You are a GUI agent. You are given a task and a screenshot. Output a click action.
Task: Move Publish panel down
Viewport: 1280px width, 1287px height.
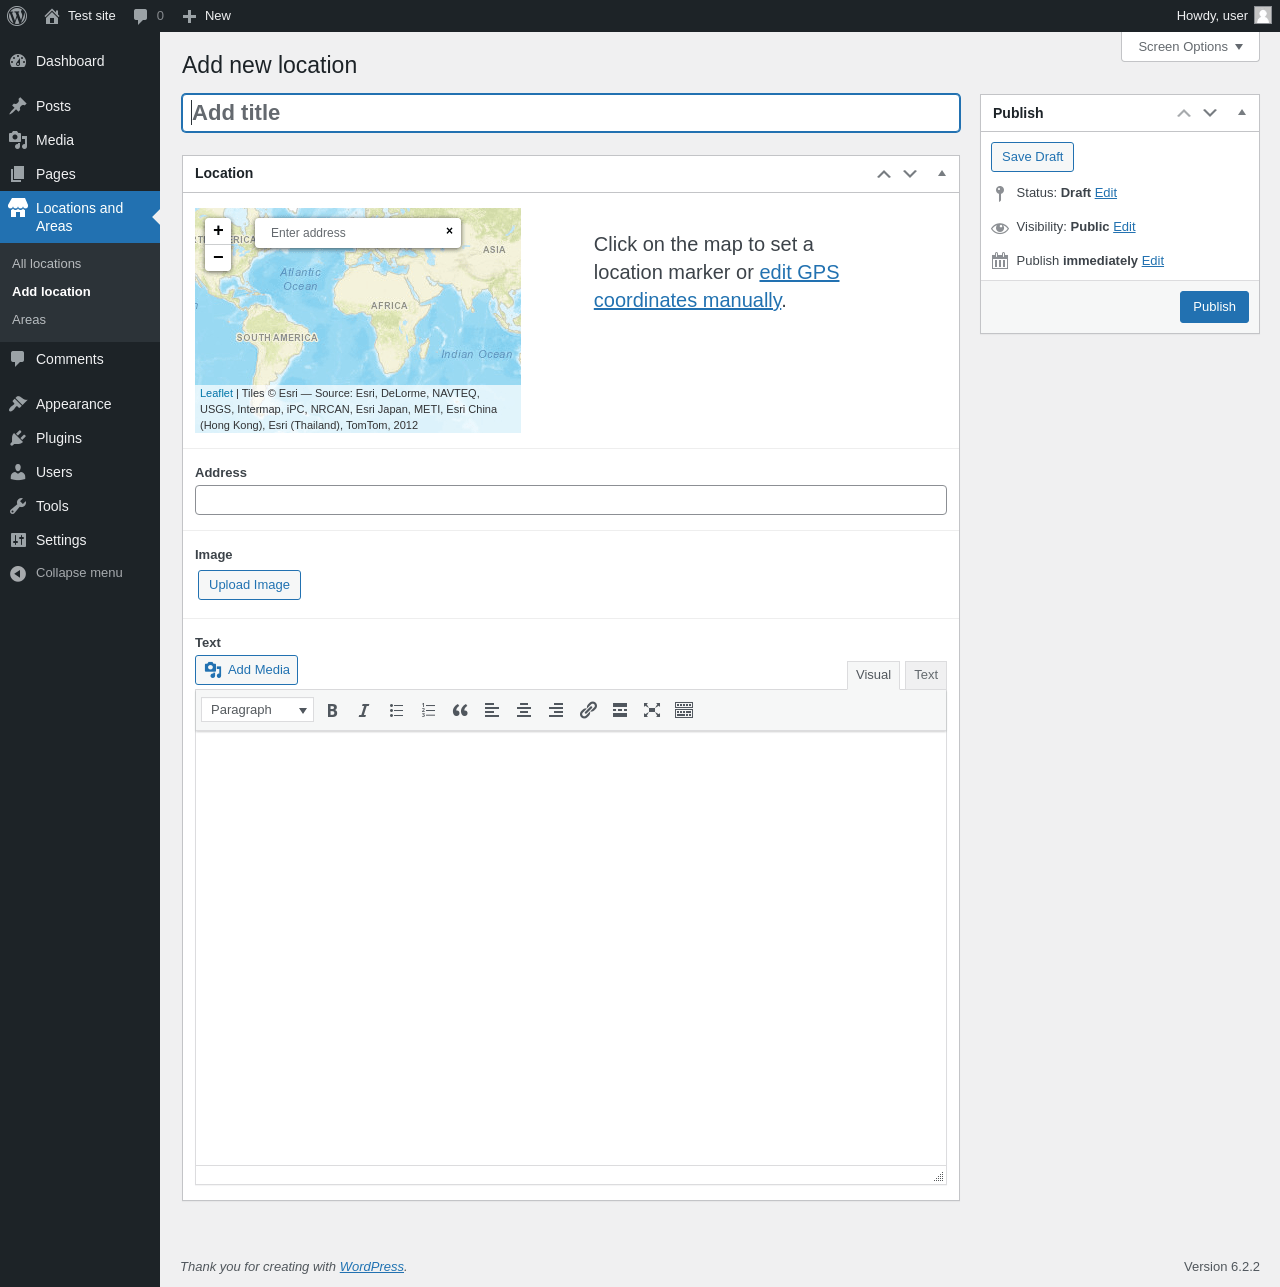click(x=1210, y=113)
